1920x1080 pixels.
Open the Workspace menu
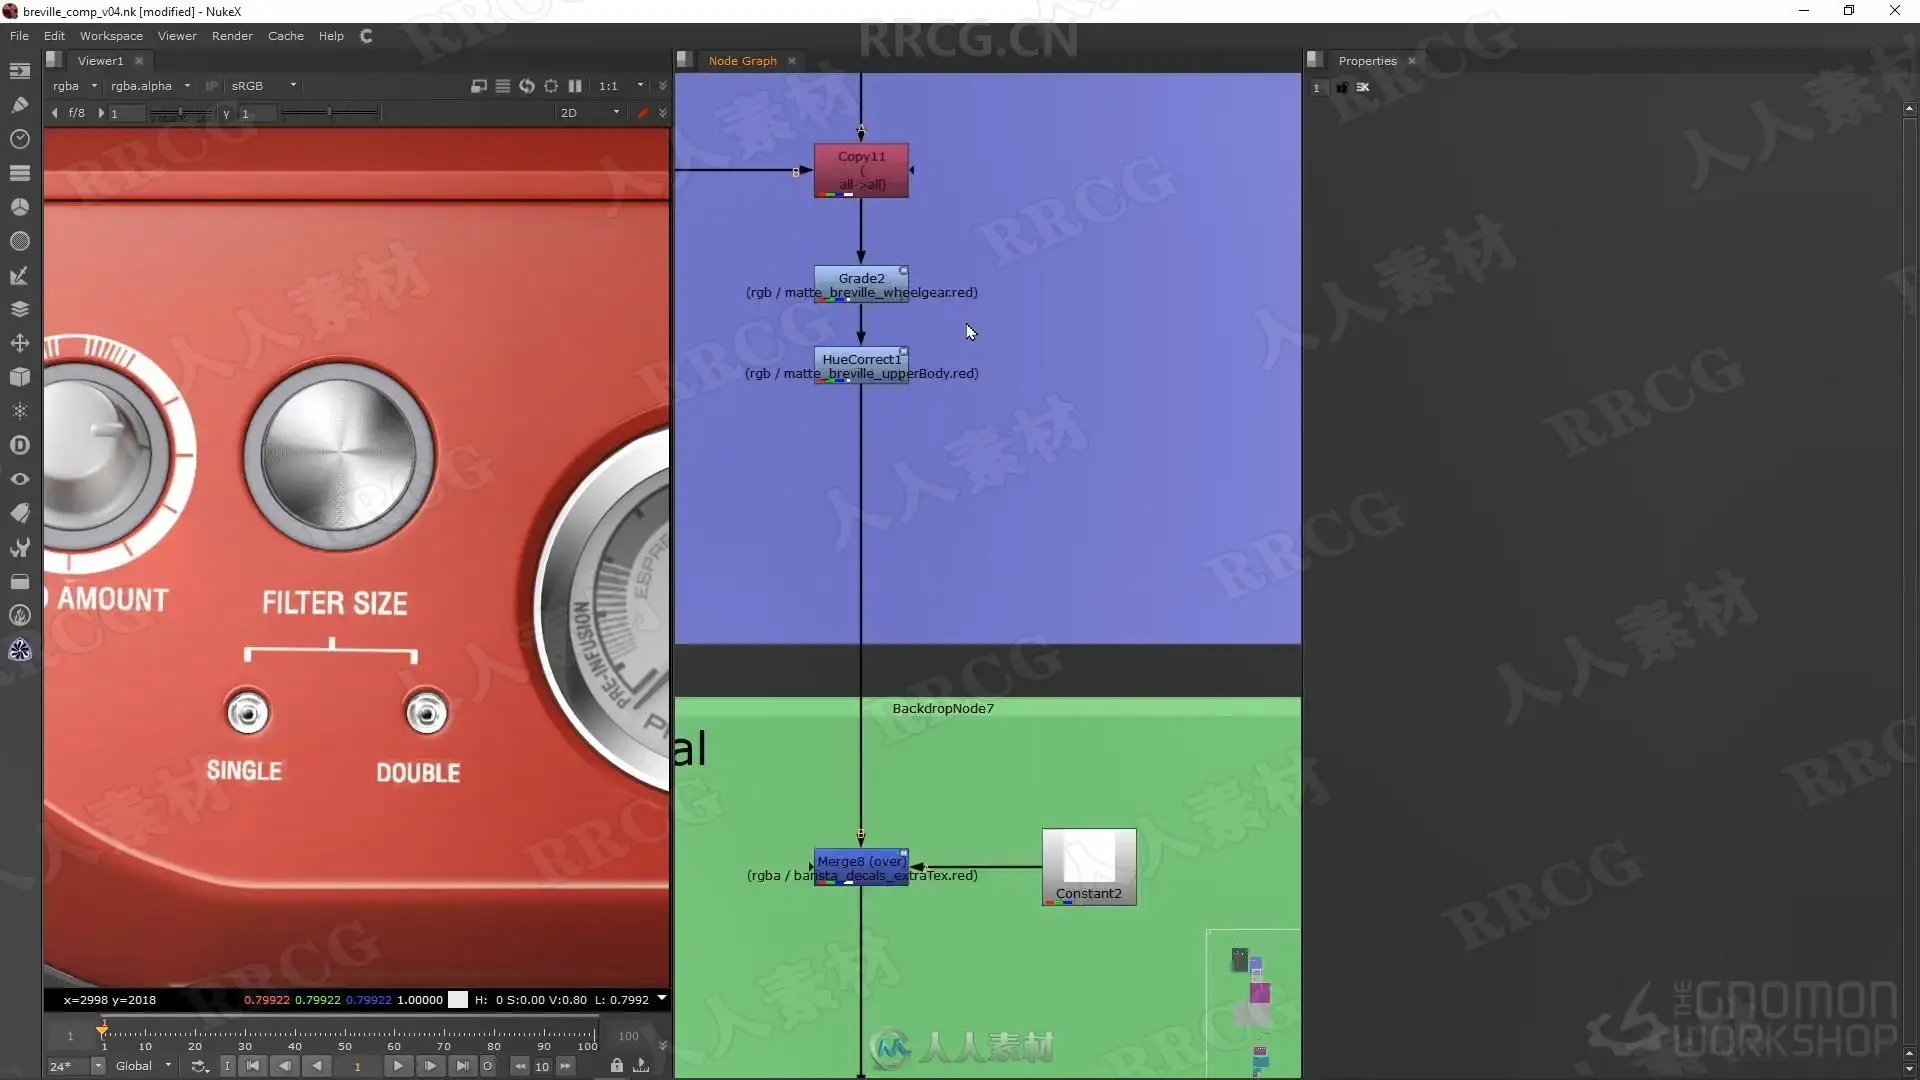click(111, 36)
